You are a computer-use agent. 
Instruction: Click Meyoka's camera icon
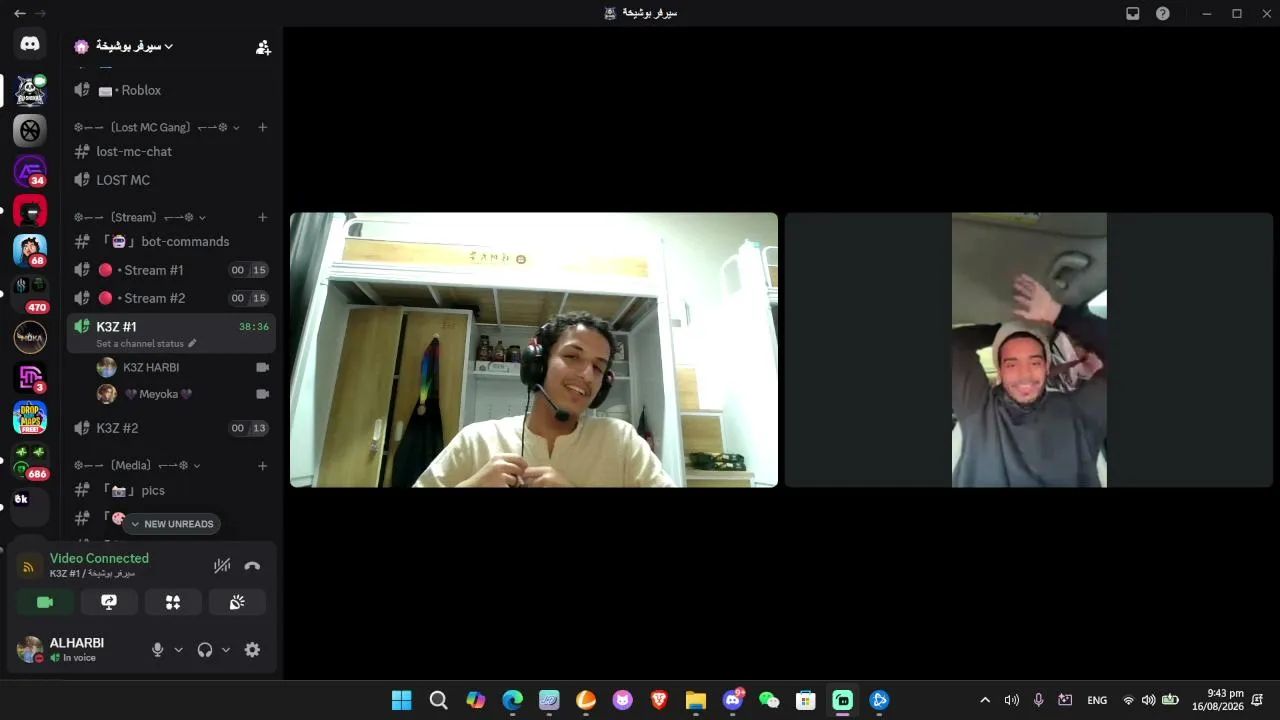click(x=262, y=394)
